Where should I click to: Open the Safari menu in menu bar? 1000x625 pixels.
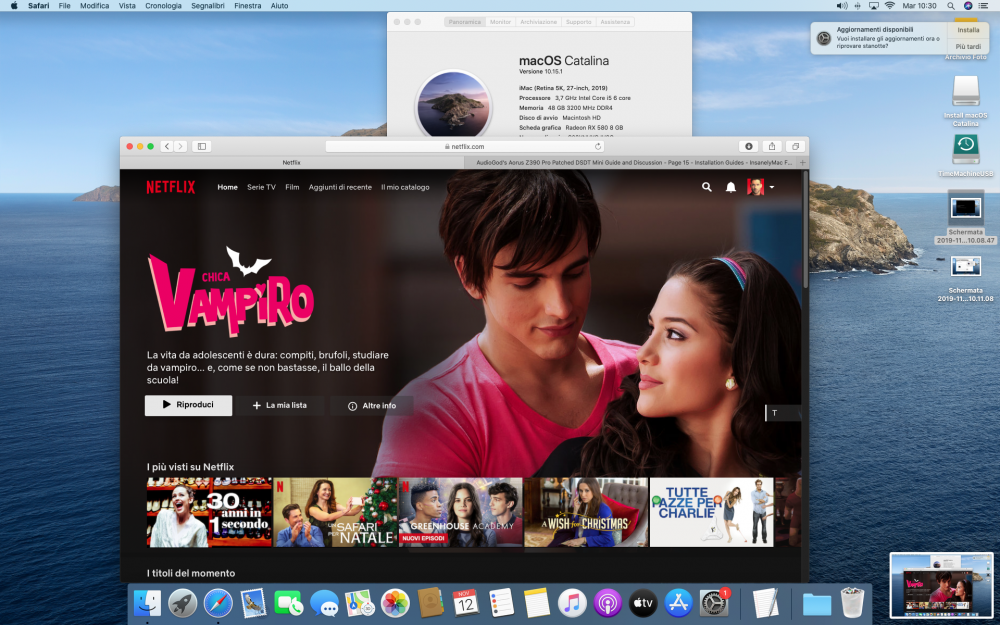click(38, 6)
